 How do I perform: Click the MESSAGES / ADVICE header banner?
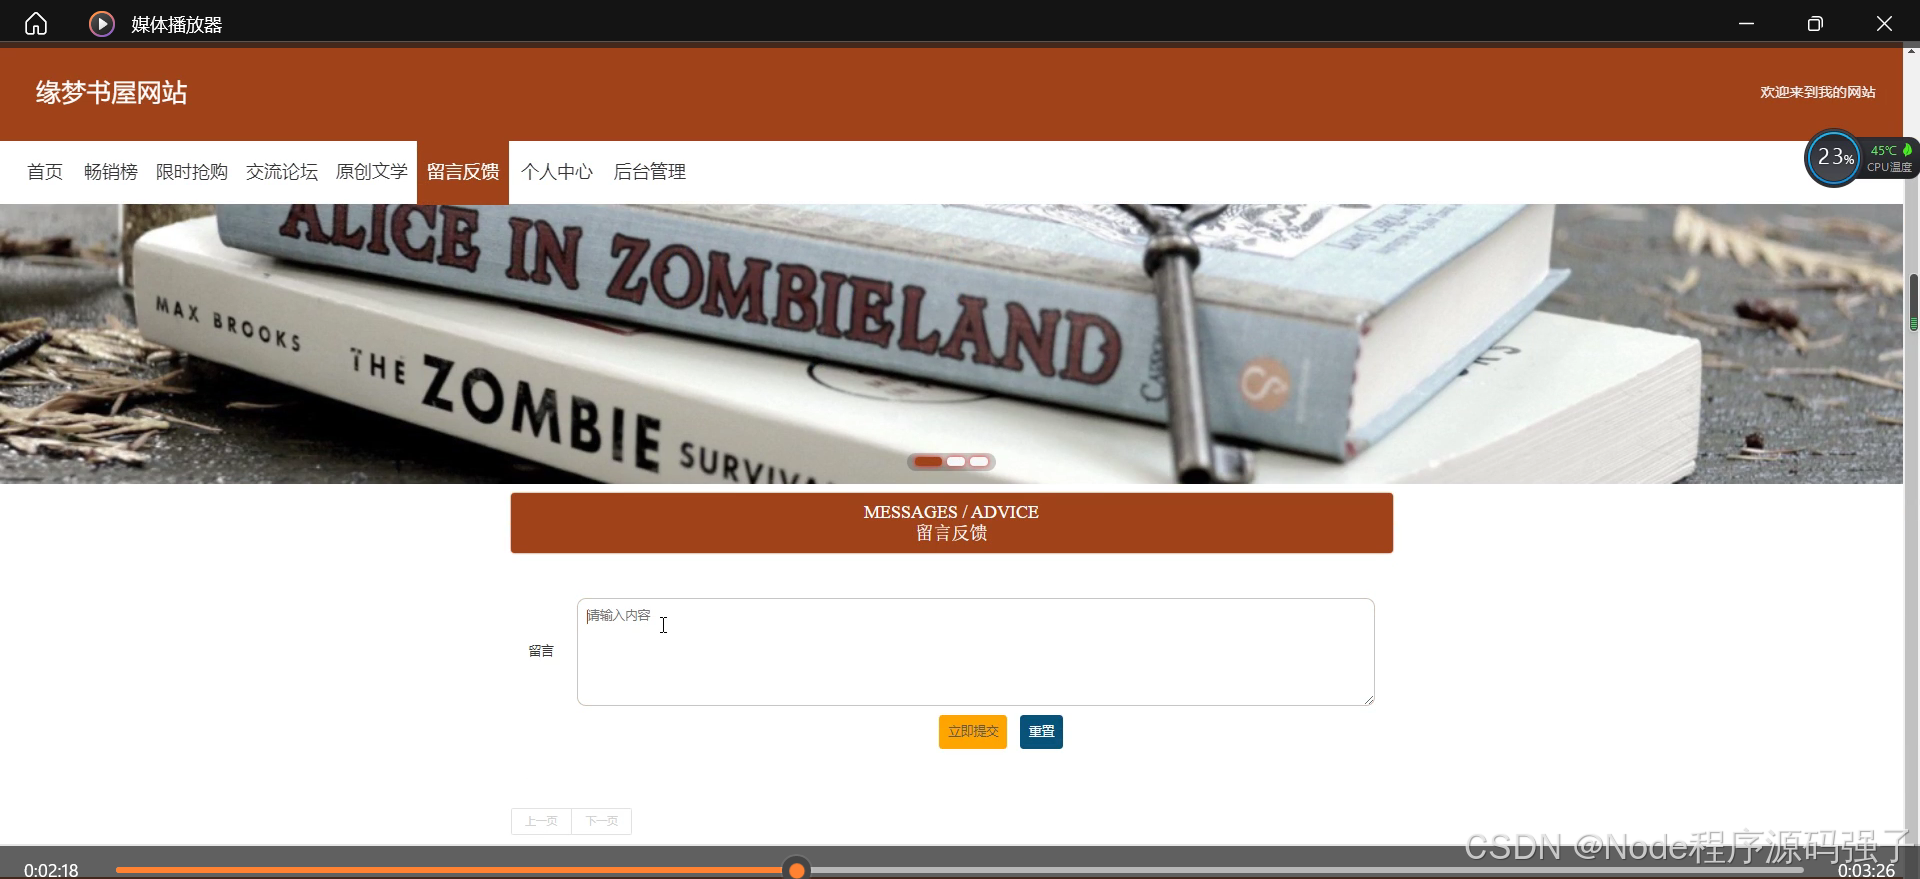click(952, 523)
